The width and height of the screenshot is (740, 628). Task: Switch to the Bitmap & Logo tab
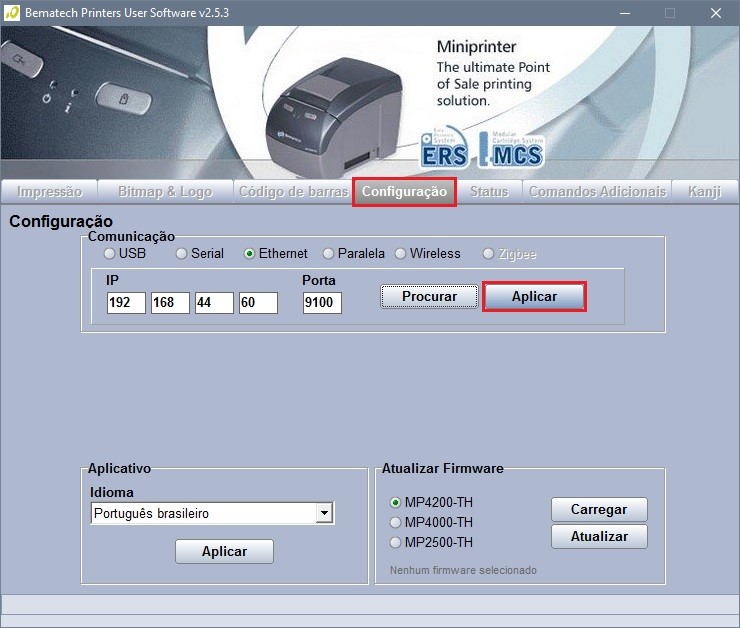coord(165,192)
